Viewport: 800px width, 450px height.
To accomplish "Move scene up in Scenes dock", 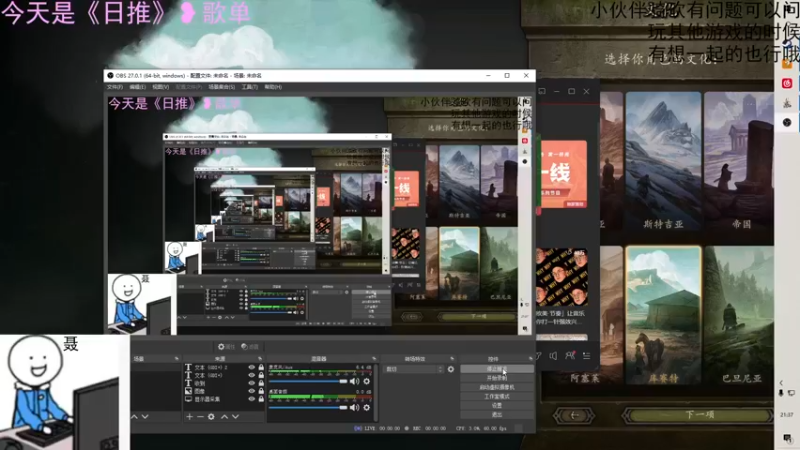I will [135, 417].
